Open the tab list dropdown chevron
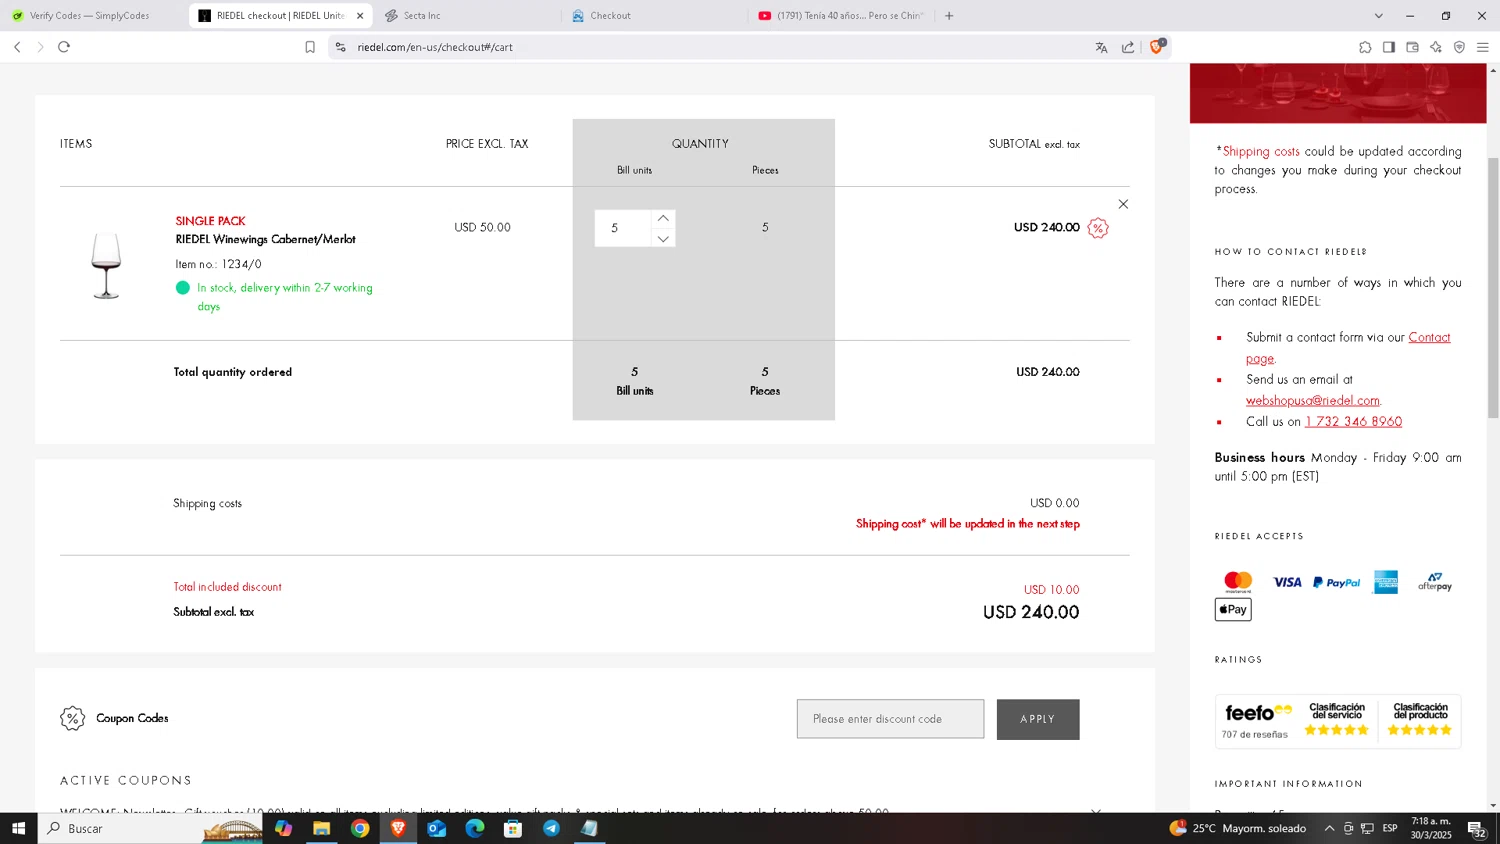Image resolution: width=1500 pixels, height=844 pixels. pyautogui.click(x=1378, y=16)
